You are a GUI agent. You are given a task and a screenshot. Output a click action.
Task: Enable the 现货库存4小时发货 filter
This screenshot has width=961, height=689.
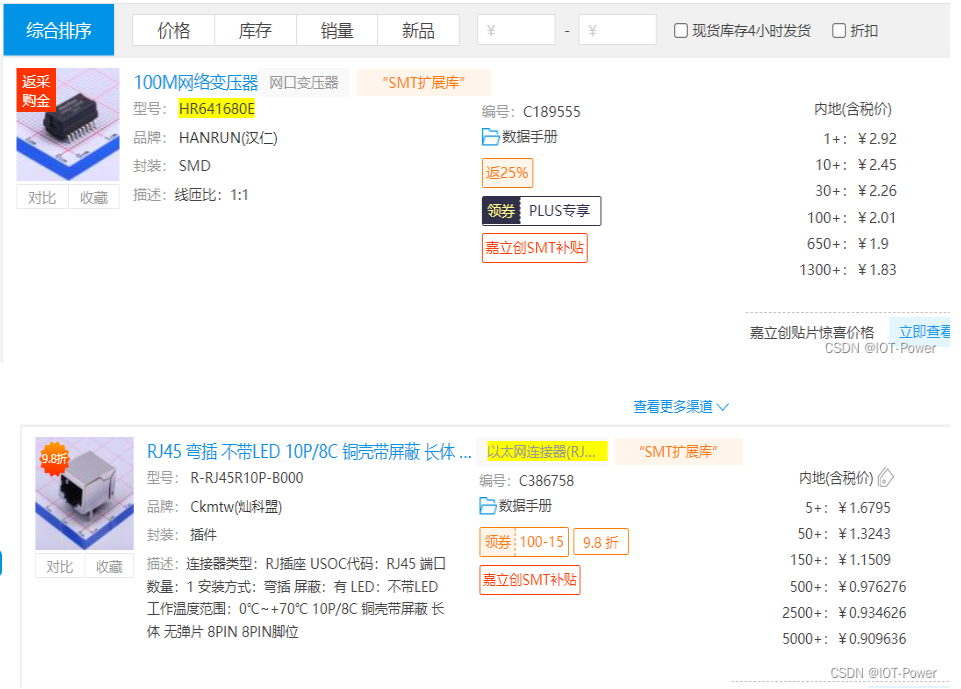[x=681, y=29]
